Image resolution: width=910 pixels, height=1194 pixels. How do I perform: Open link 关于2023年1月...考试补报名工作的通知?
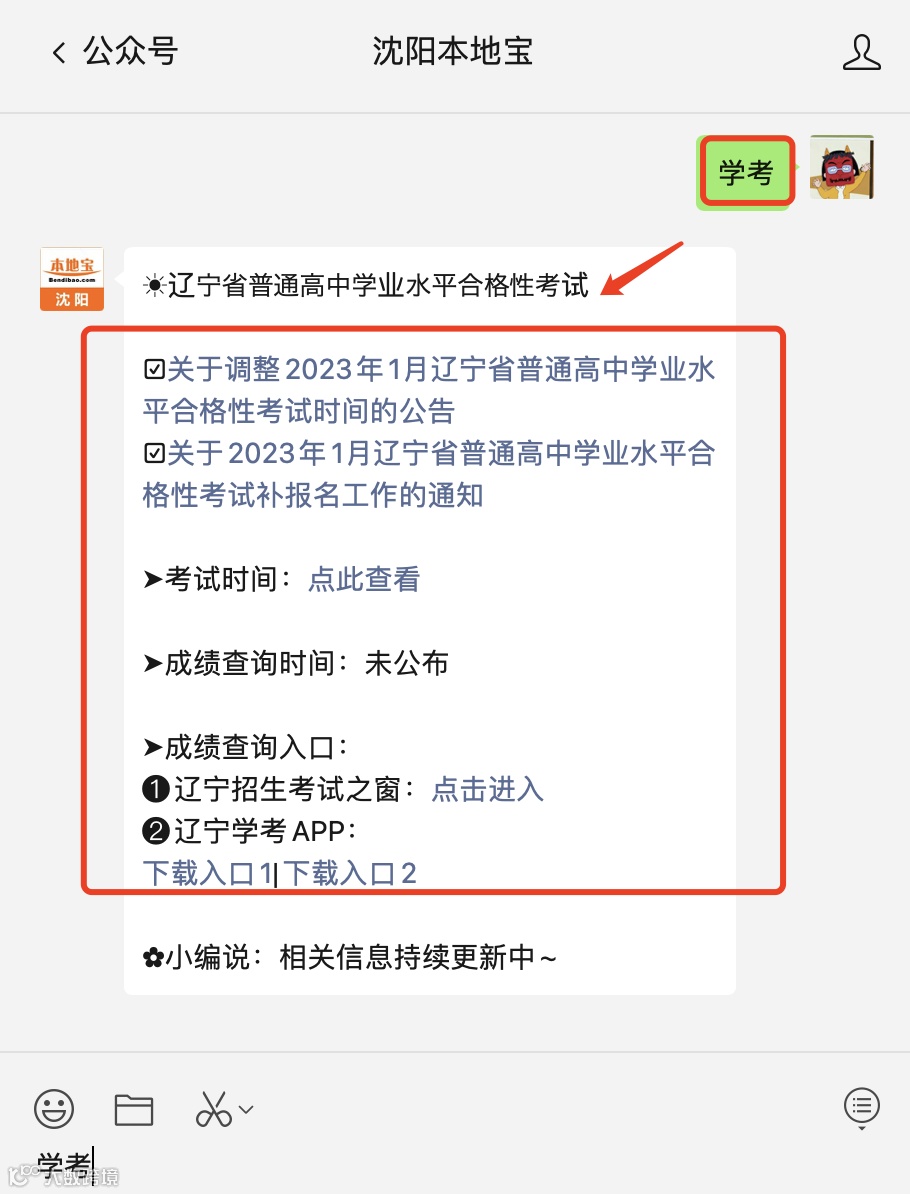pyautogui.click(x=429, y=474)
